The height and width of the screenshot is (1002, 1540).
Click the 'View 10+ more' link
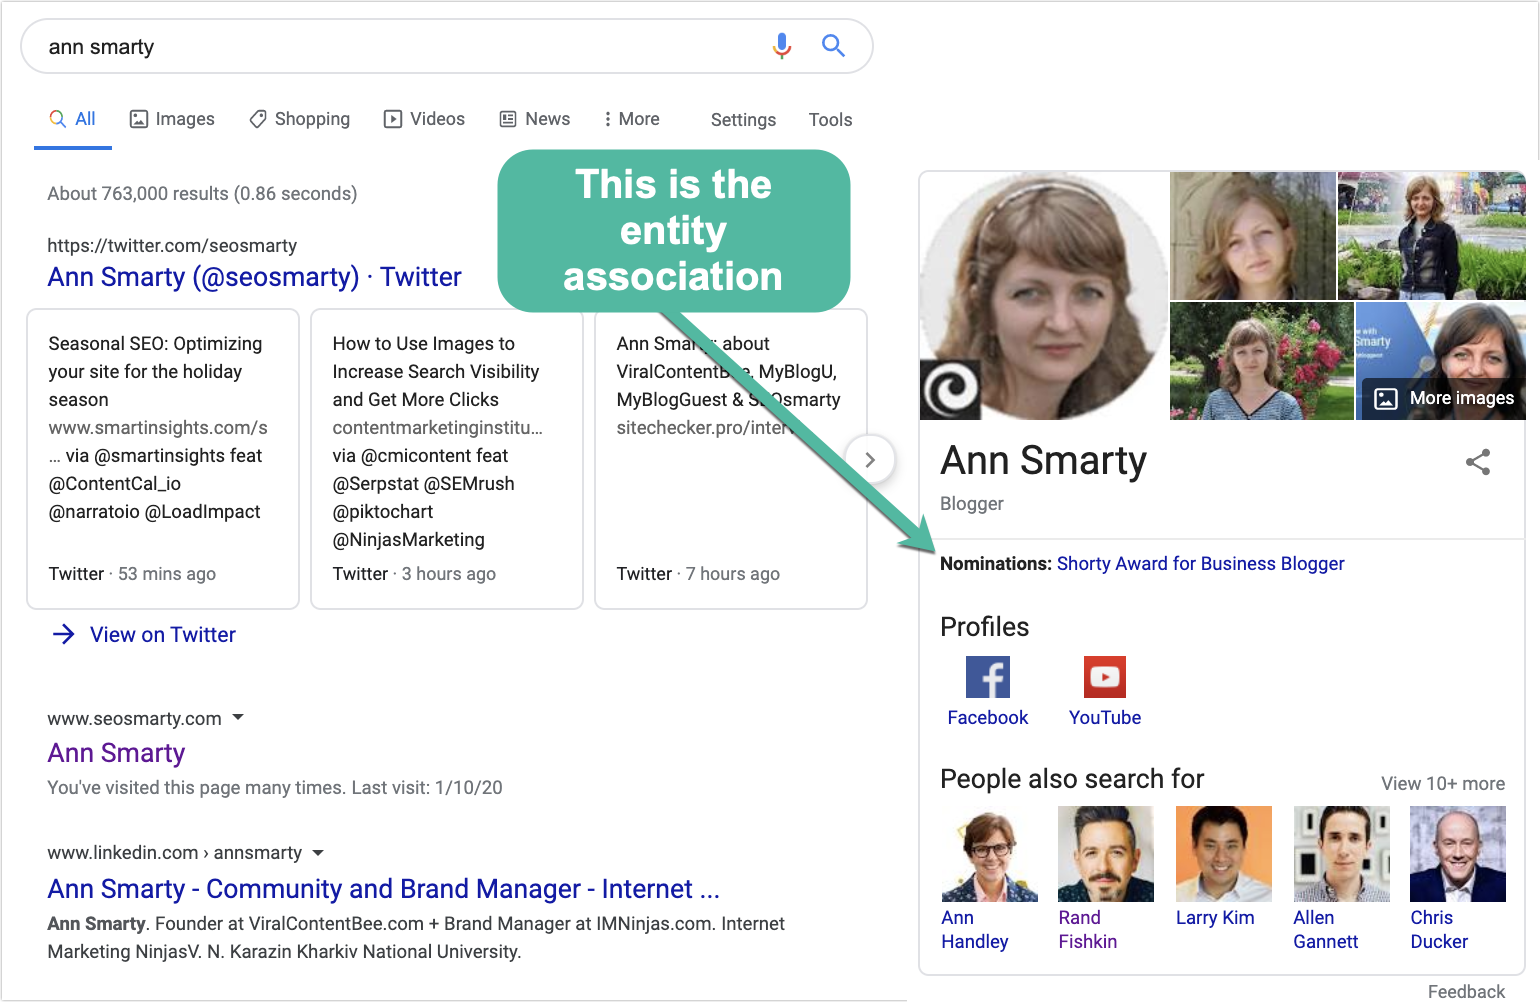click(1443, 784)
